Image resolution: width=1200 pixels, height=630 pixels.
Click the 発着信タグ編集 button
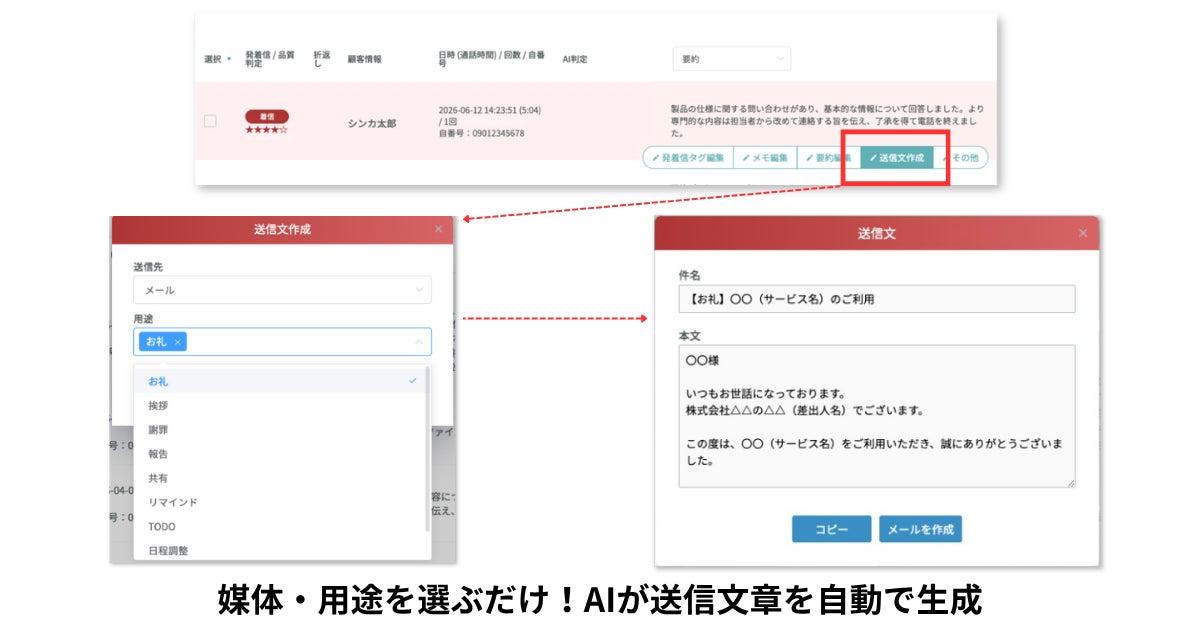pyautogui.click(x=688, y=158)
